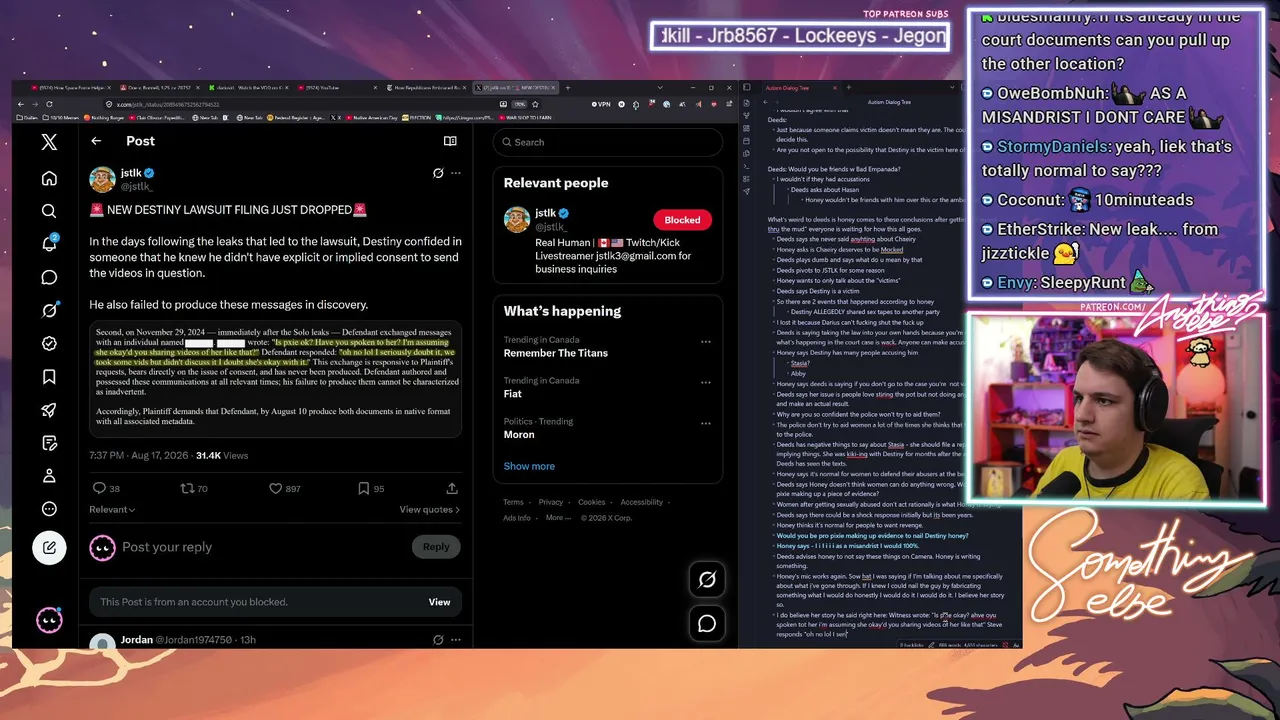This screenshot has width=1280, height=720.
Task: Open the Accessibility footer link
Action: pos(642,502)
